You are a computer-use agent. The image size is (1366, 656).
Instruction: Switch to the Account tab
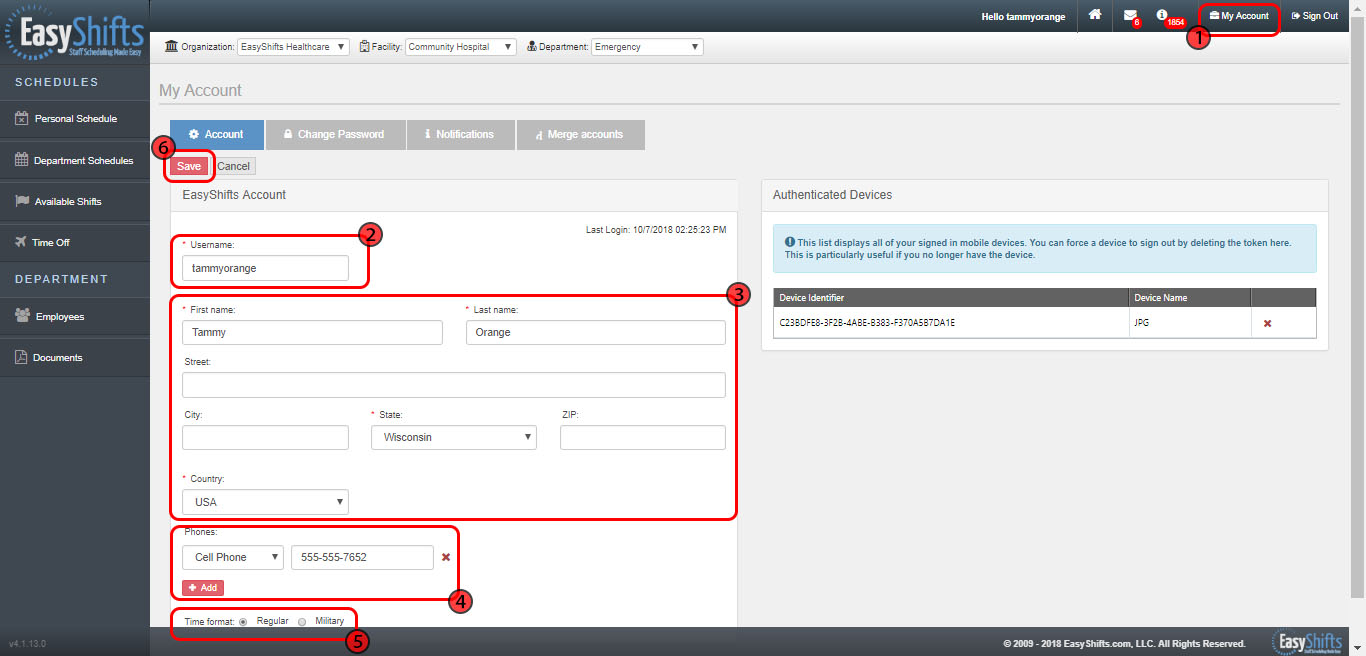pos(217,134)
